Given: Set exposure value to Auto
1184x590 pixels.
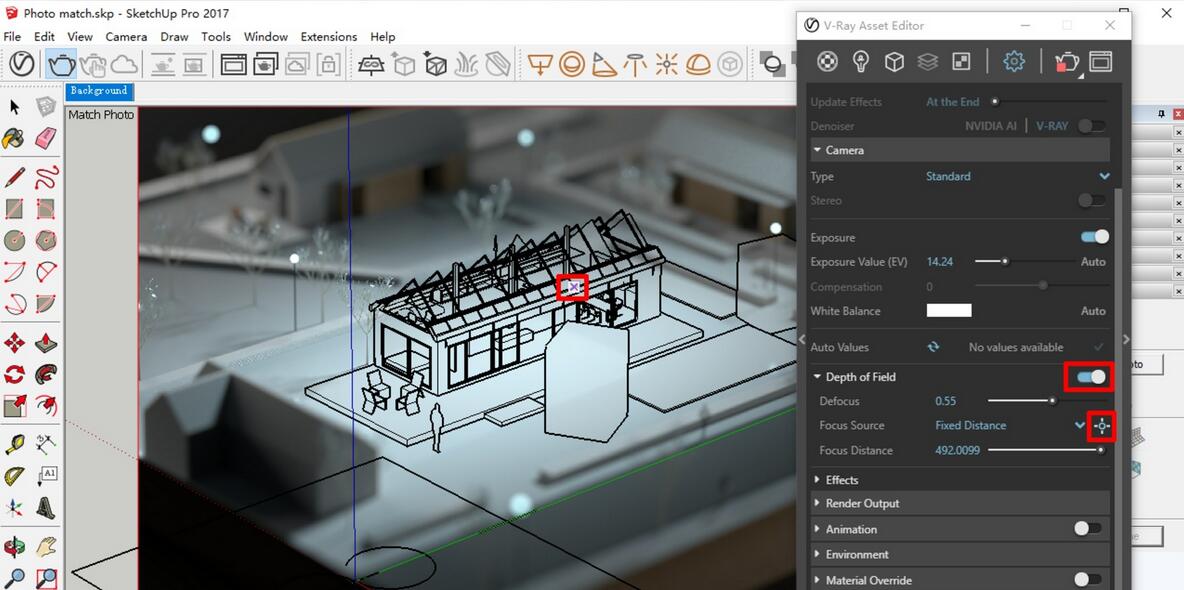Looking at the screenshot, I should tap(1093, 262).
